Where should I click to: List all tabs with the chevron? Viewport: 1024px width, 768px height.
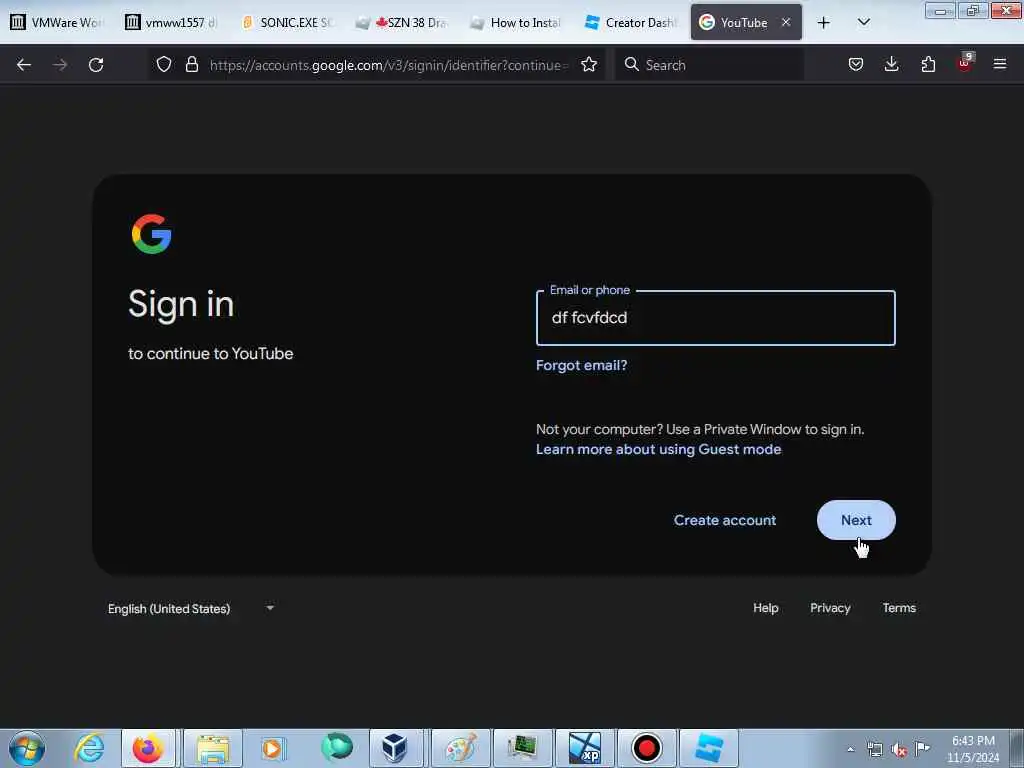[x=863, y=22]
